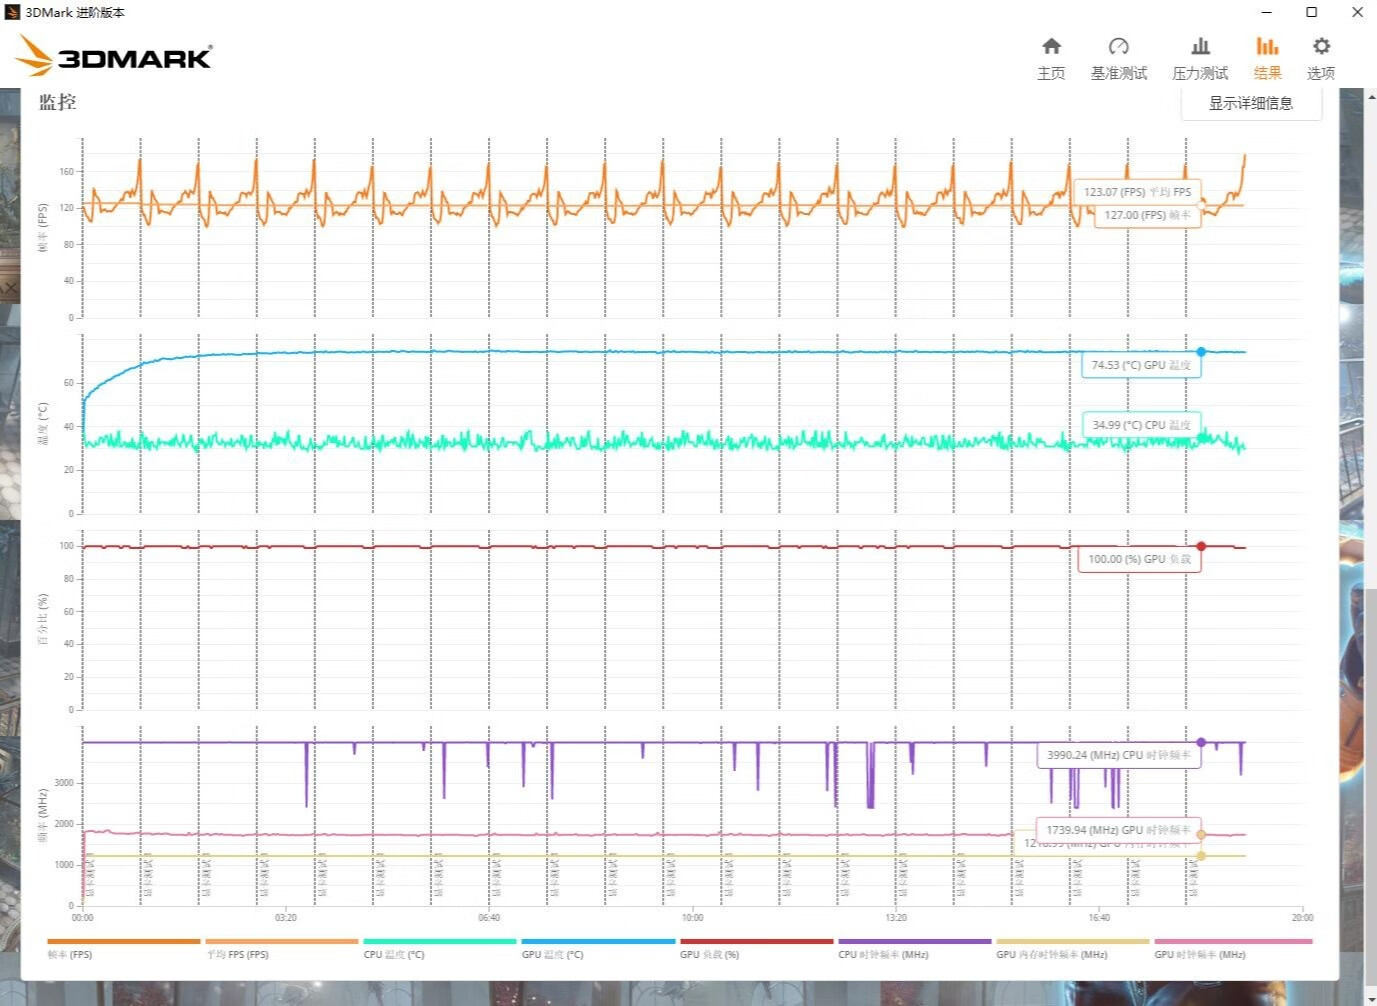Click the 34.99 (°C) CPU 温度 tooltip
Screen dimensions: 1377x1006
[1141, 425]
